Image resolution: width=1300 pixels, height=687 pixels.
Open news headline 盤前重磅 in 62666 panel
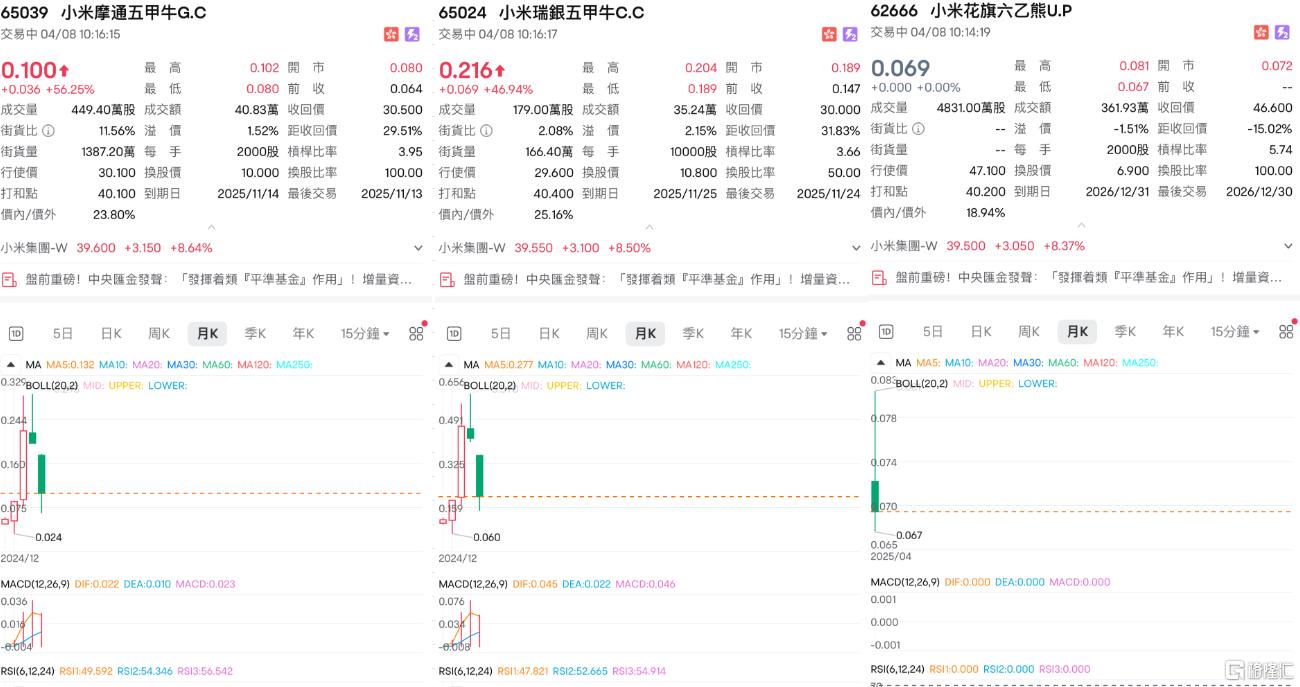(1088, 277)
